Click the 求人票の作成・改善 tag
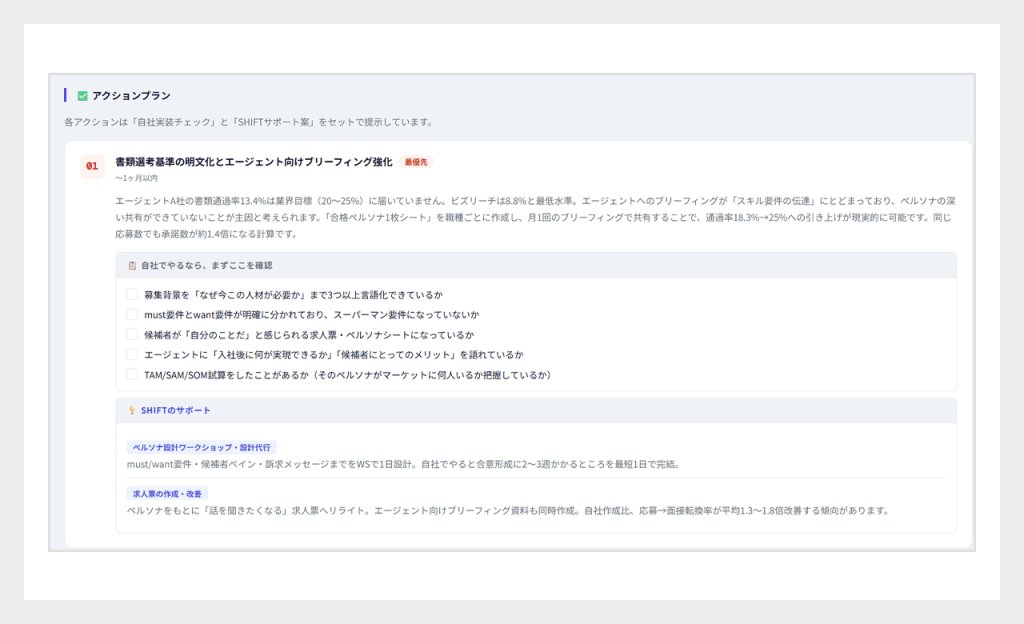This screenshot has width=1024, height=624. (167, 494)
